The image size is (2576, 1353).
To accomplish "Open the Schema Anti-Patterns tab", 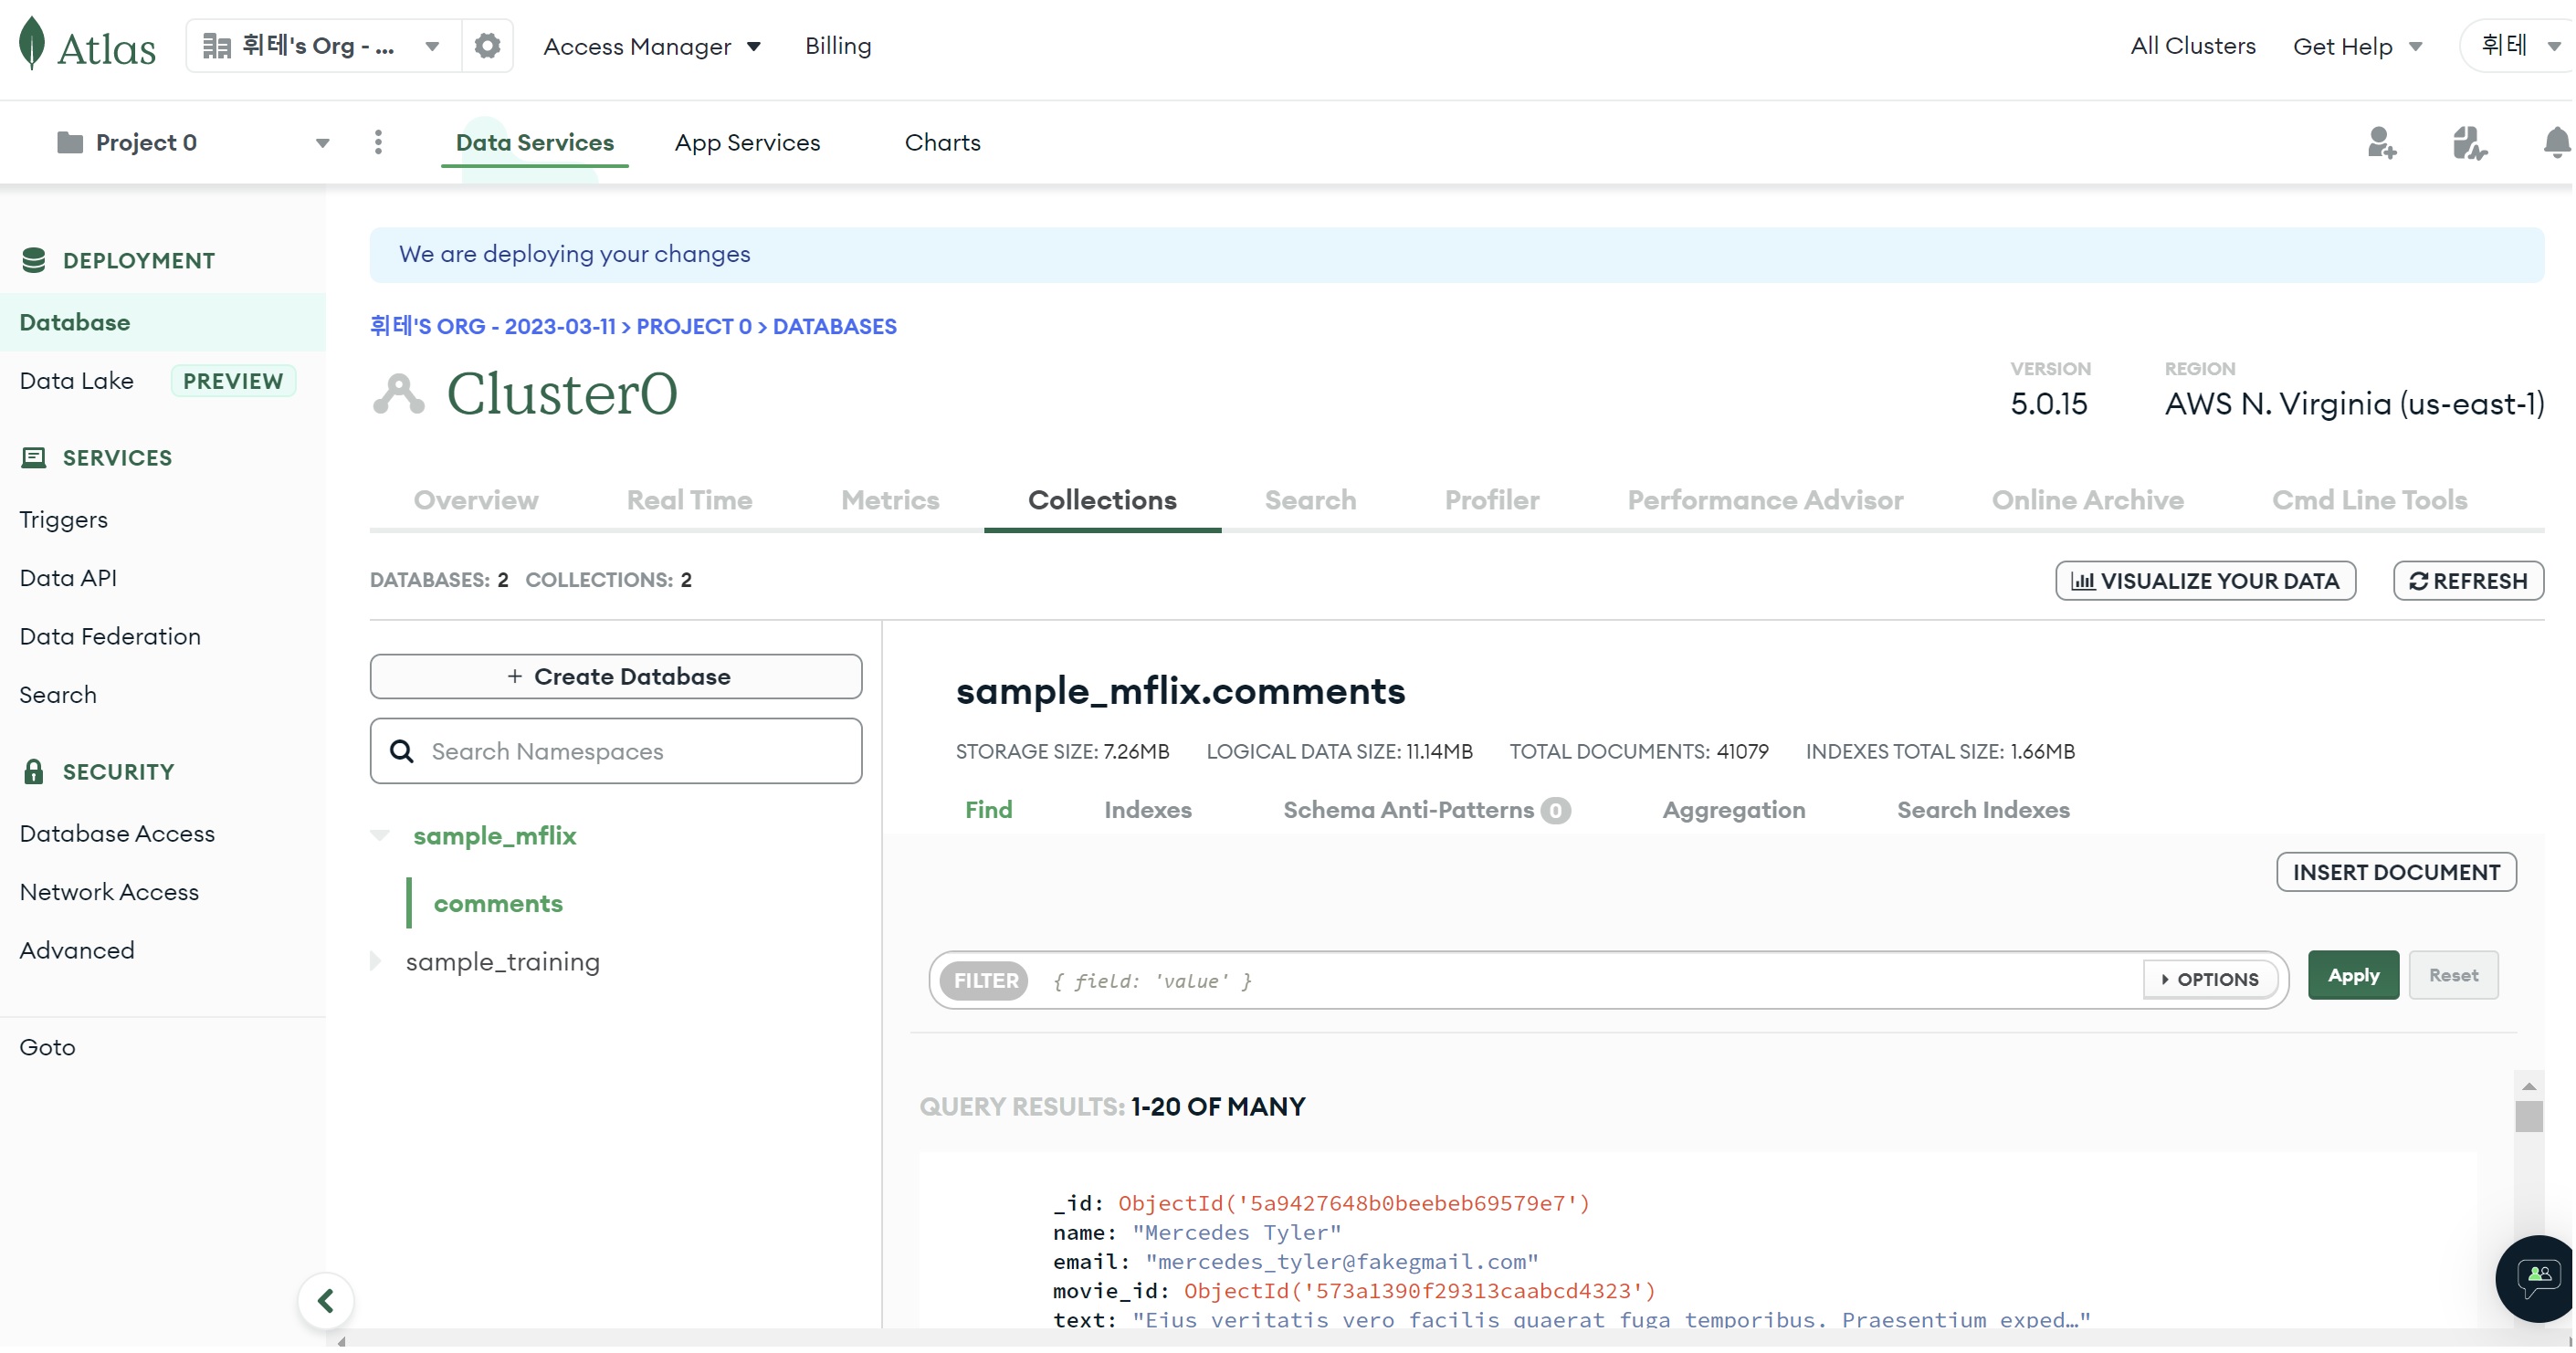I will tap(1427, 810).
